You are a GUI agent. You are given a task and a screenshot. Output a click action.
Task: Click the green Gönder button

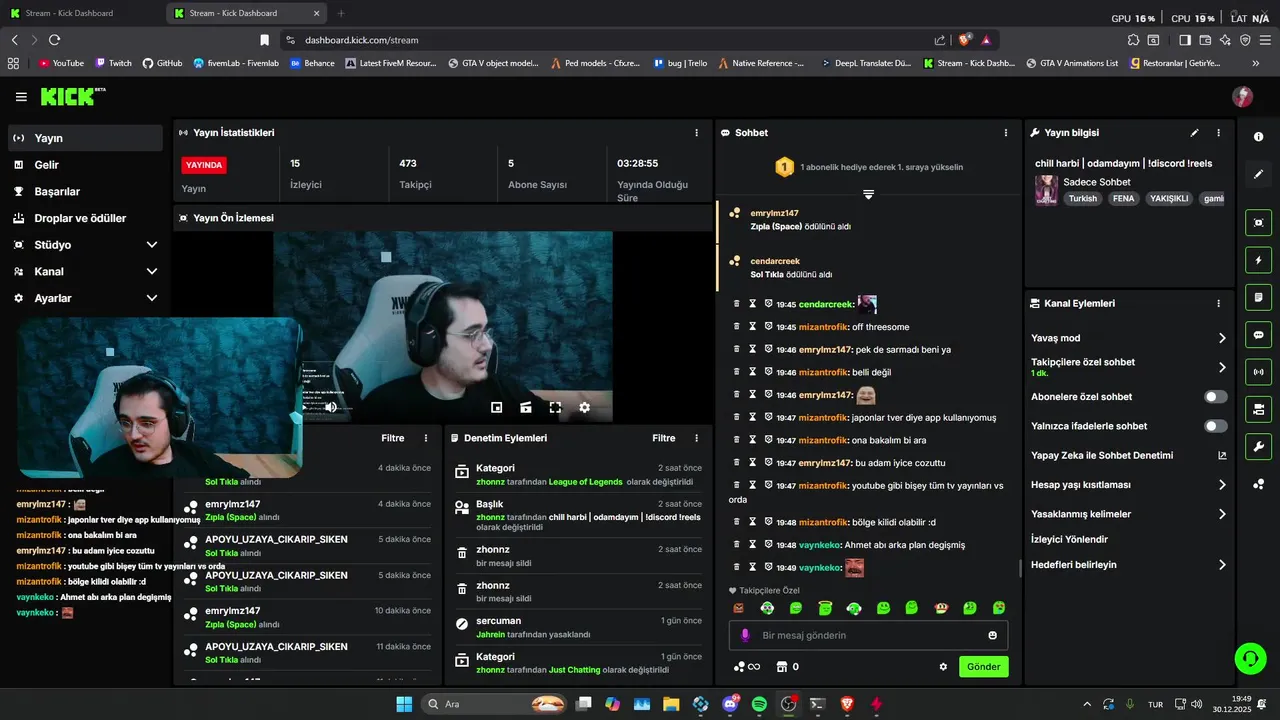(983, 667)
